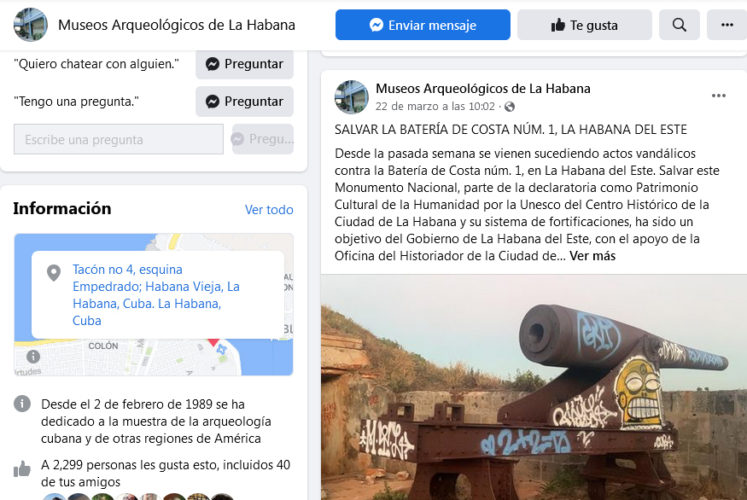Open the post options three-dot menu
The width and height of the screenshot is (747, 500).
pos(718,96)
